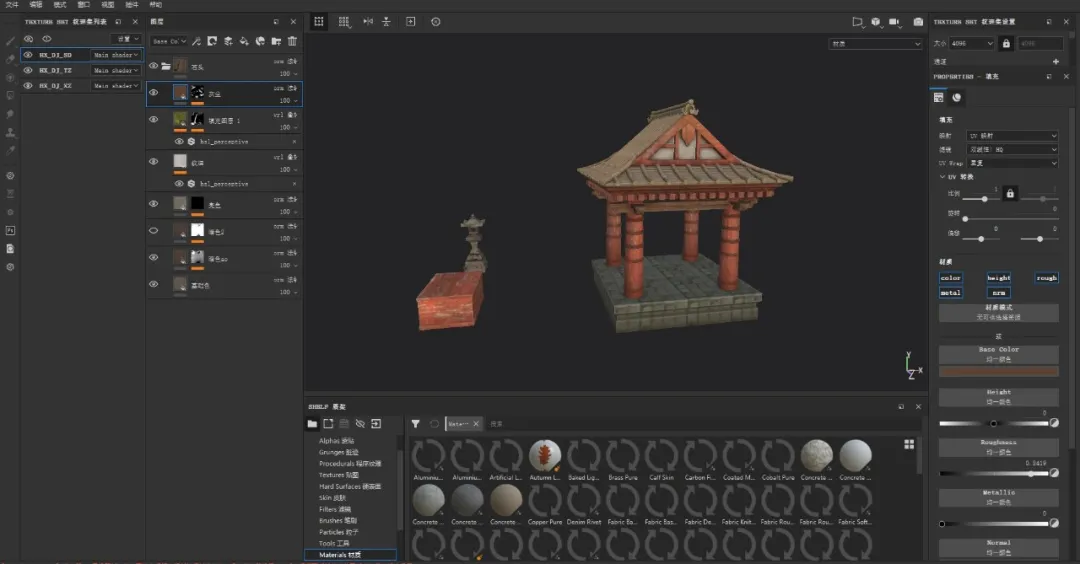
Task: Delete the layer with the trash icon
Action: 292,41
